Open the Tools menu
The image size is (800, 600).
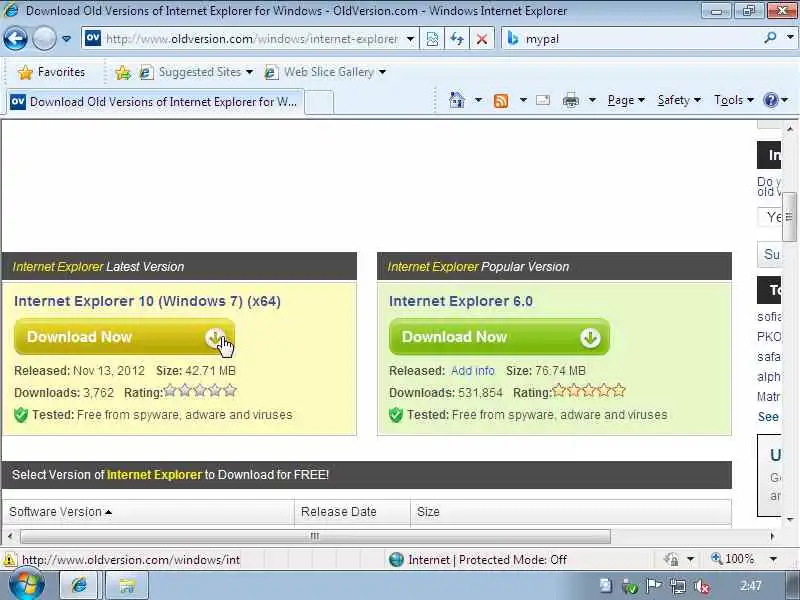pyautogui.click(x=734, y=100)
